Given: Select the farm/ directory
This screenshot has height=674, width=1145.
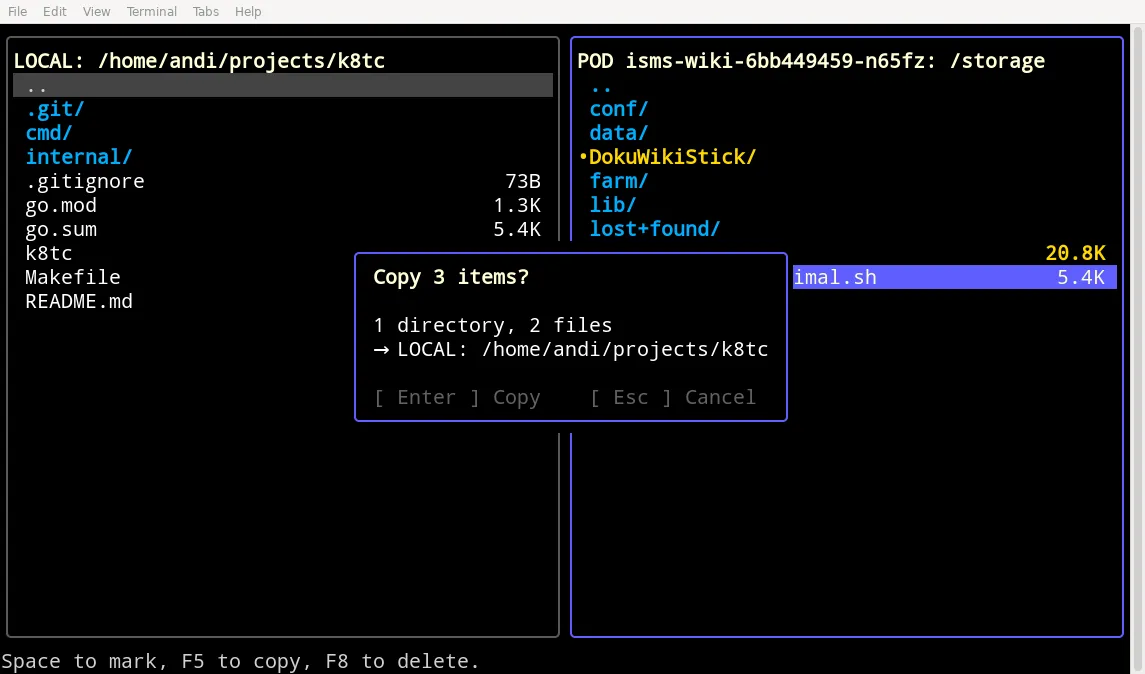Looking at the screenshot, I should click(x=847, y=182).
